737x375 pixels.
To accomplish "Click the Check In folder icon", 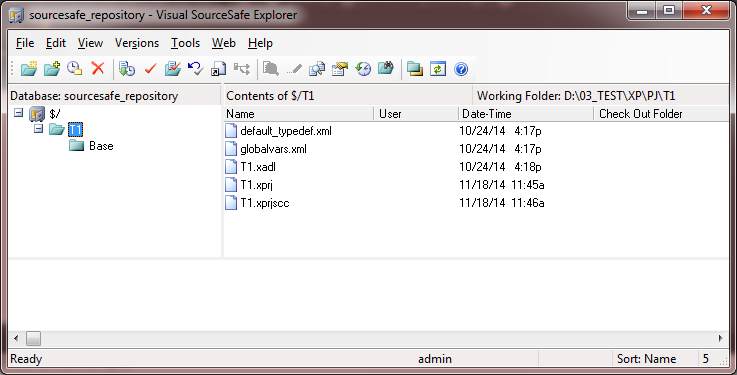I will [x=173, y=69].
